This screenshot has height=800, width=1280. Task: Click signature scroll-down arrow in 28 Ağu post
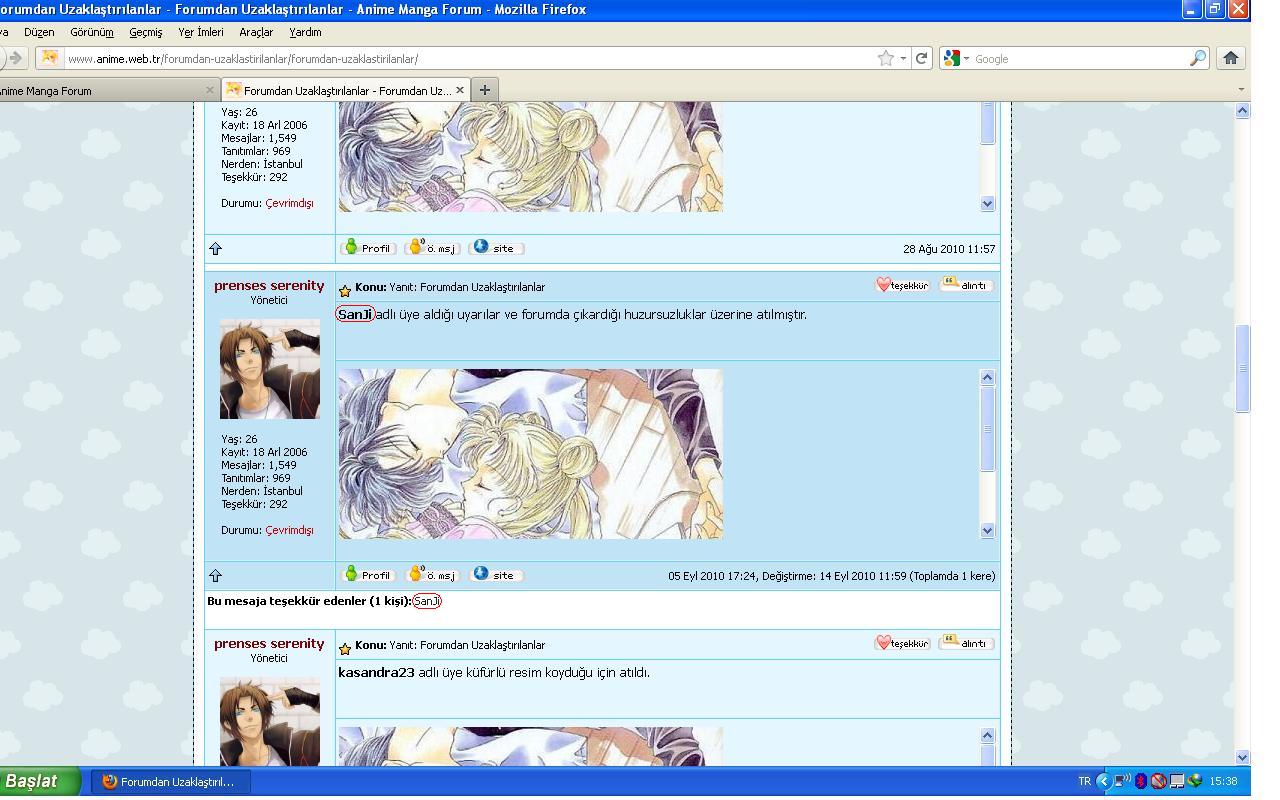(x=988, y=203)
